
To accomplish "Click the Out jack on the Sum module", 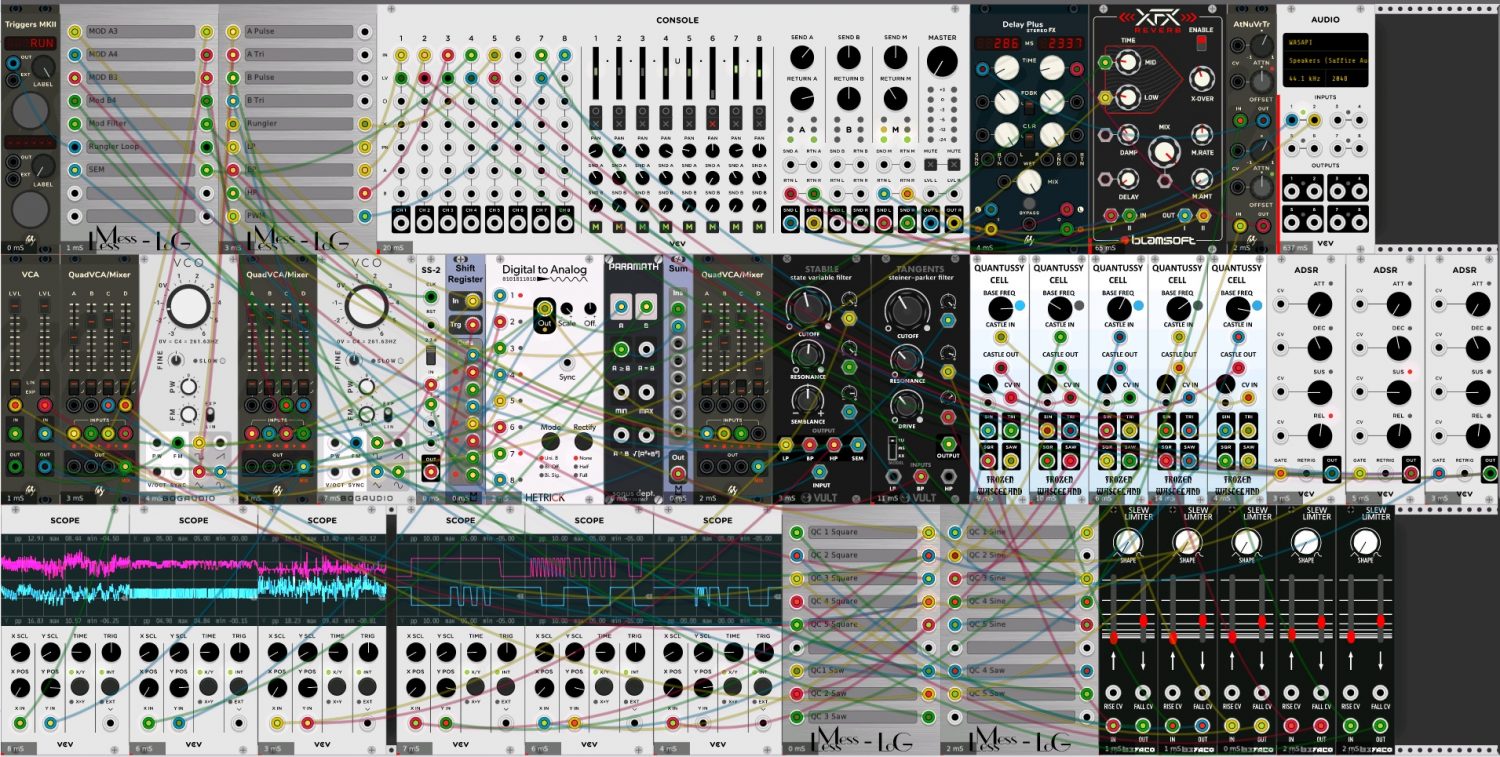I will (678, 472).
